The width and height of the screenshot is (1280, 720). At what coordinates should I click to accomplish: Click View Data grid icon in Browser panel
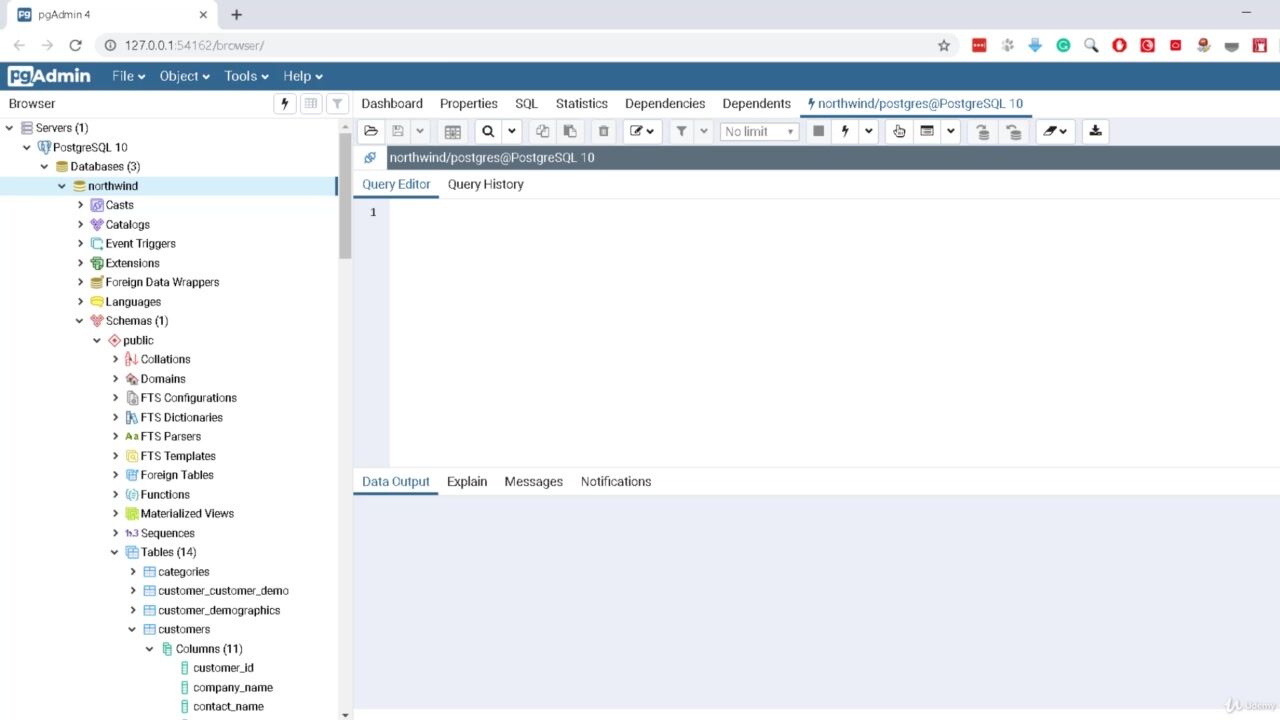click(311, 104)
